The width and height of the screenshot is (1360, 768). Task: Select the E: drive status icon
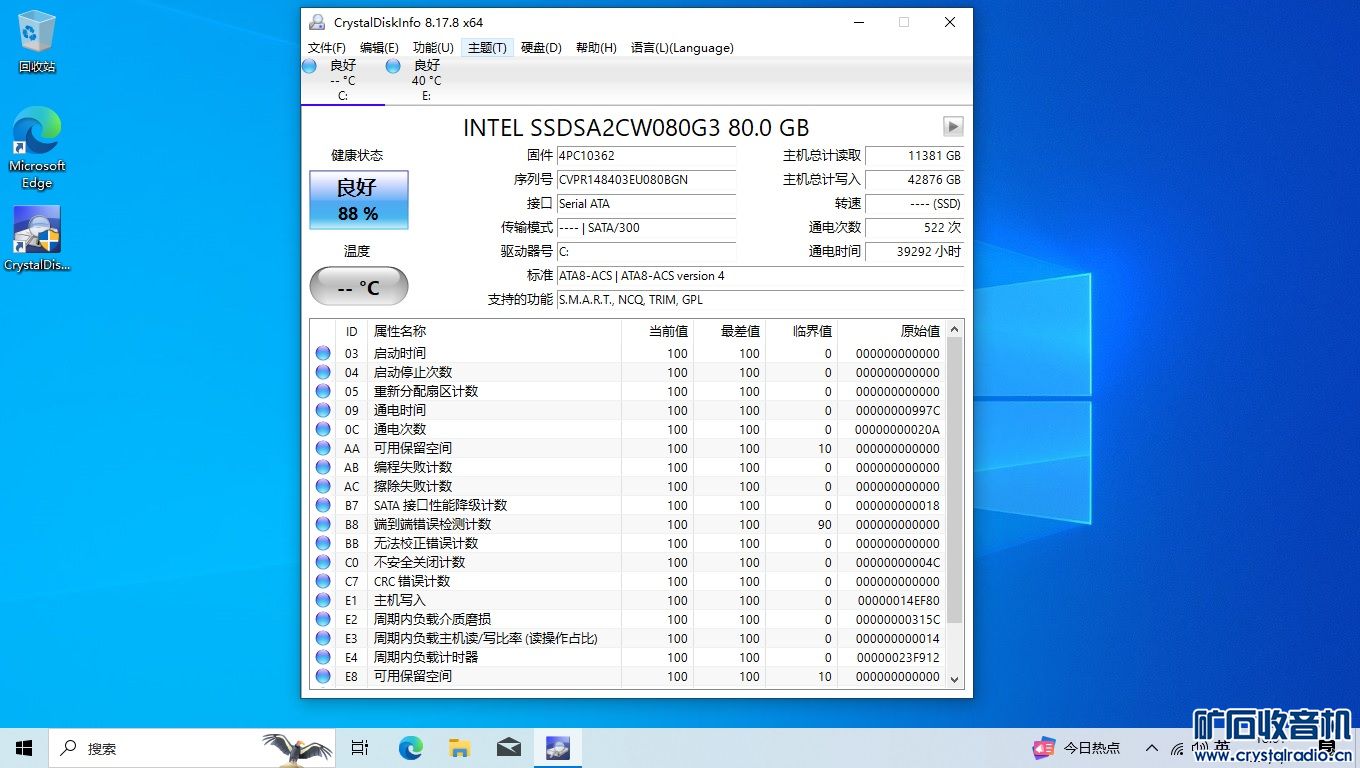click(393, 66)
